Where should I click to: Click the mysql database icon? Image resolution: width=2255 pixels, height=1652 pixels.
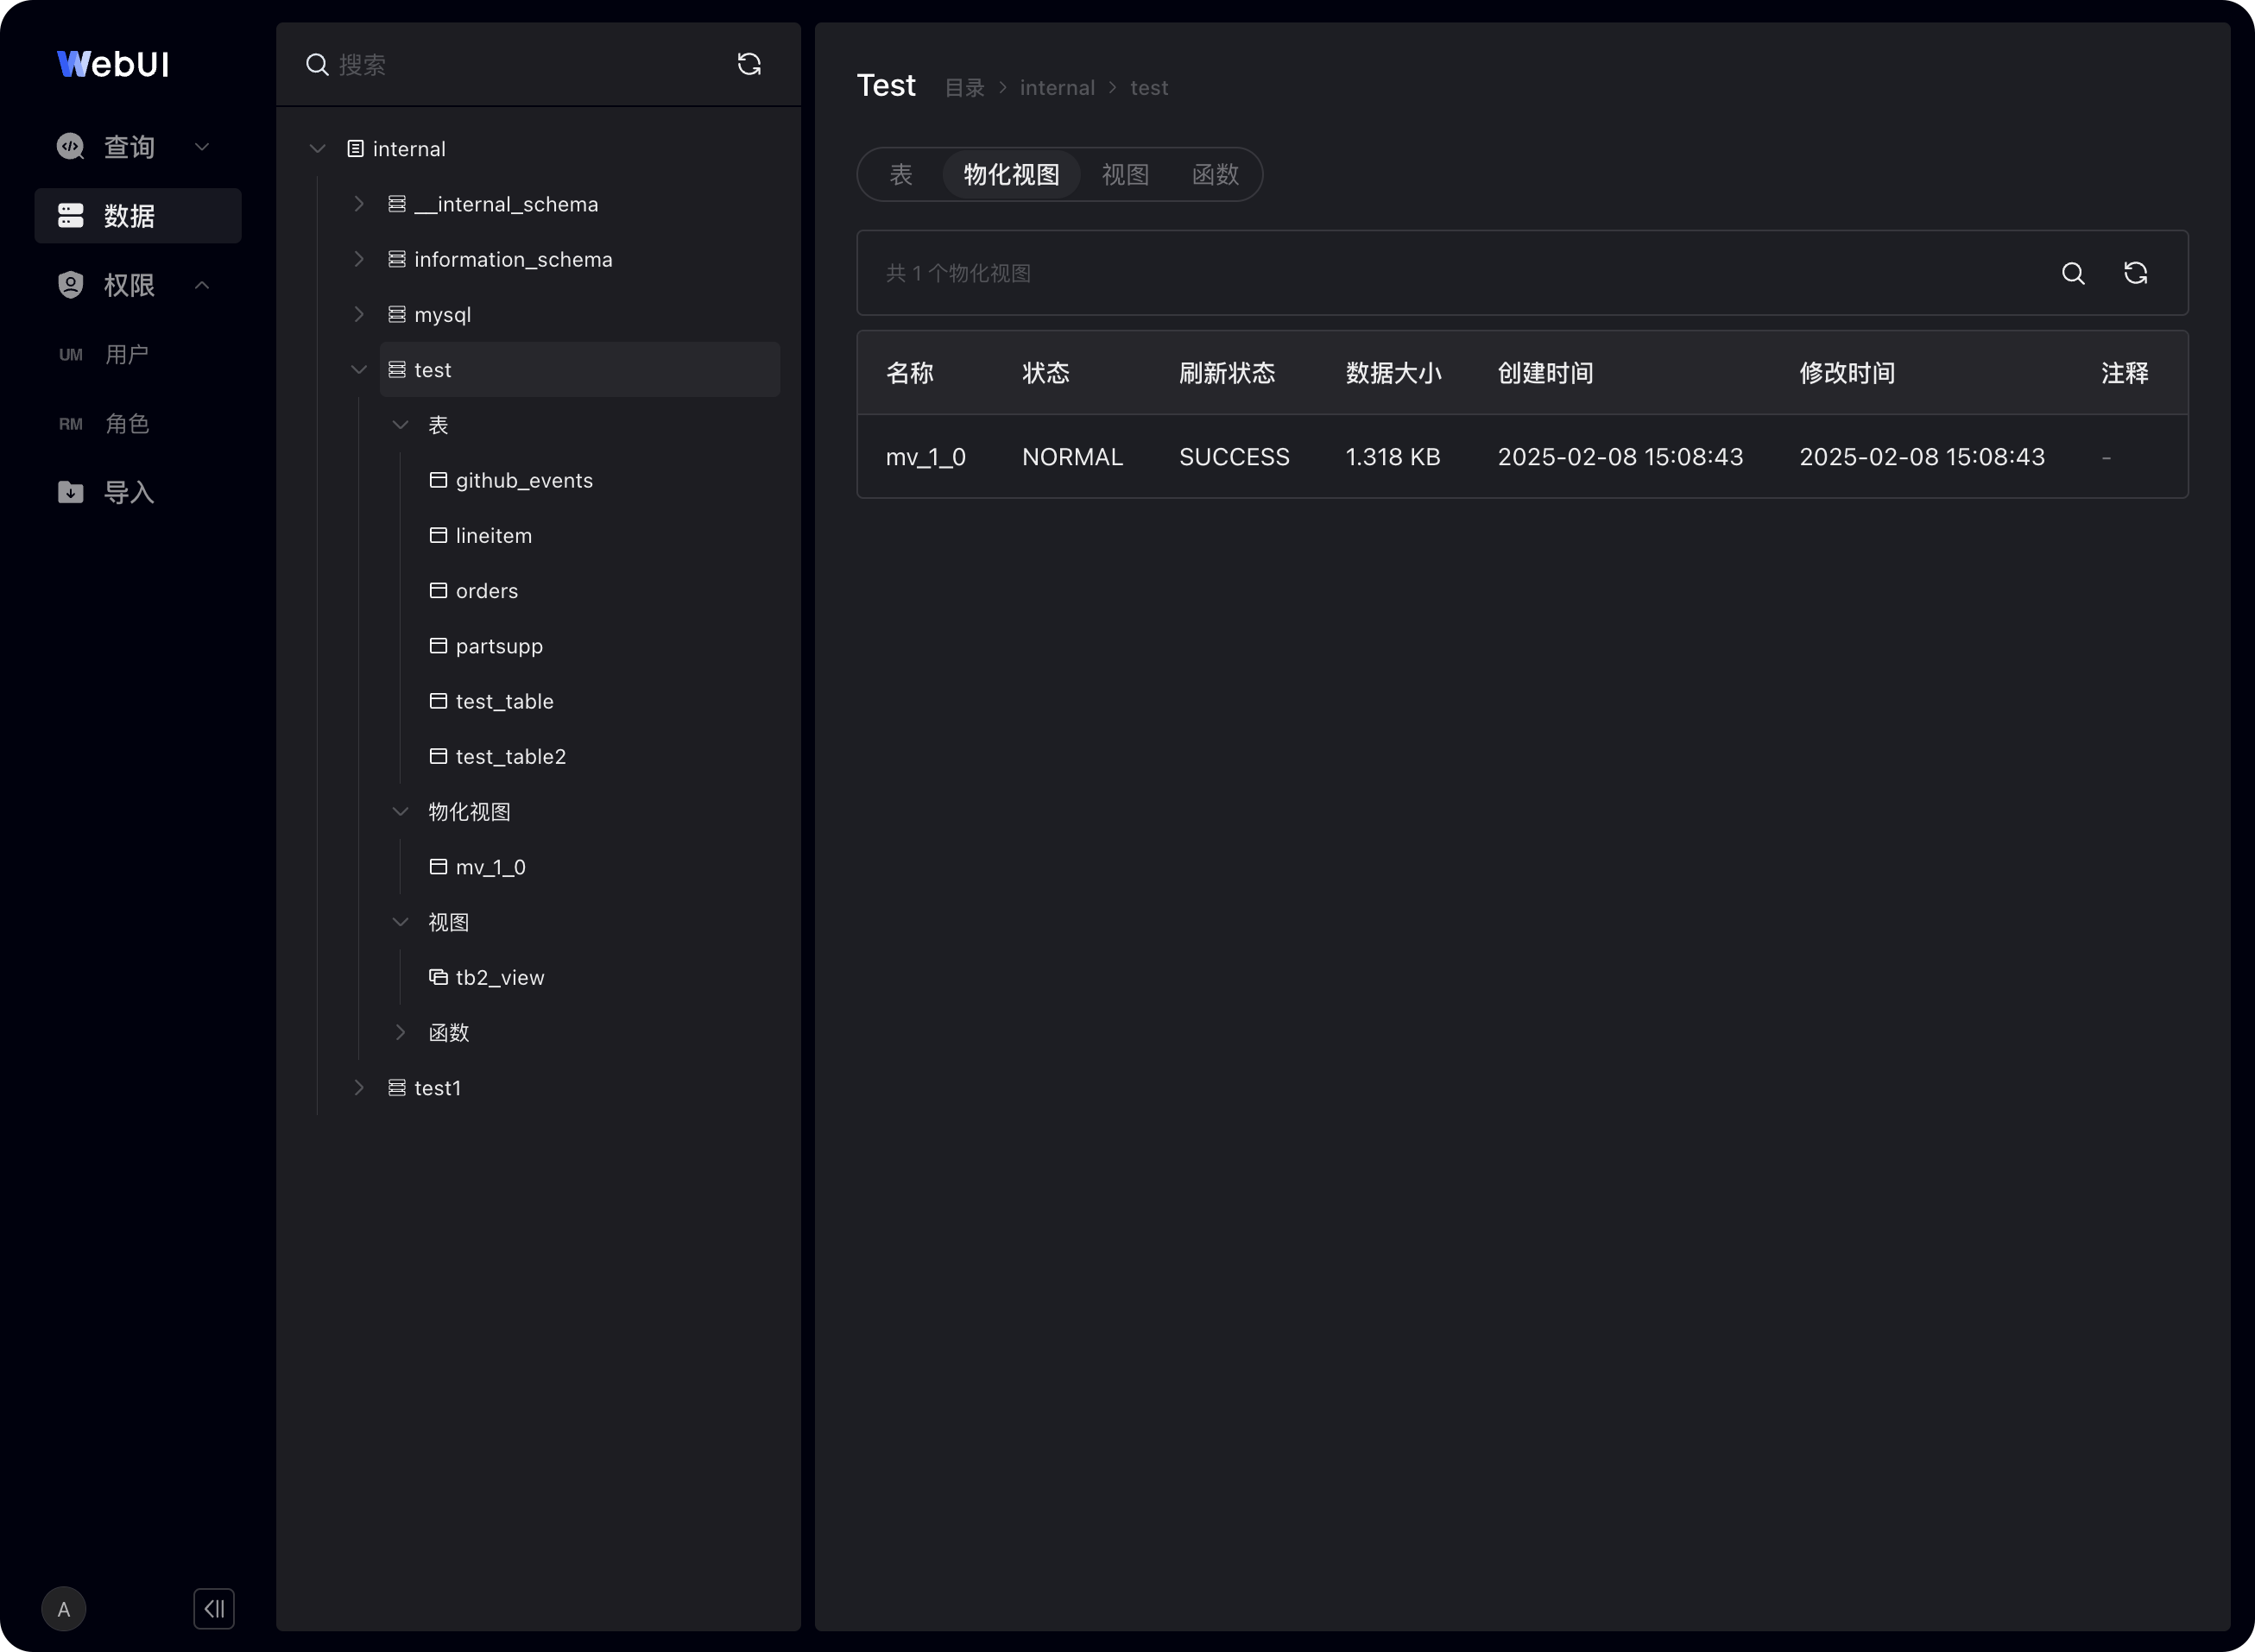[x=397, y=314]
